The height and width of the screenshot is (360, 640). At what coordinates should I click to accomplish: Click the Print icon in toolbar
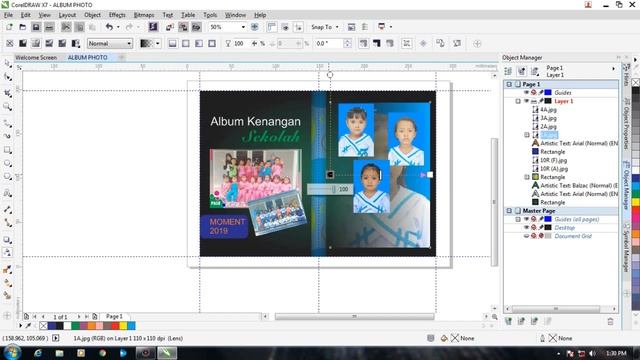pyautogui.click(x=49, y=27)
